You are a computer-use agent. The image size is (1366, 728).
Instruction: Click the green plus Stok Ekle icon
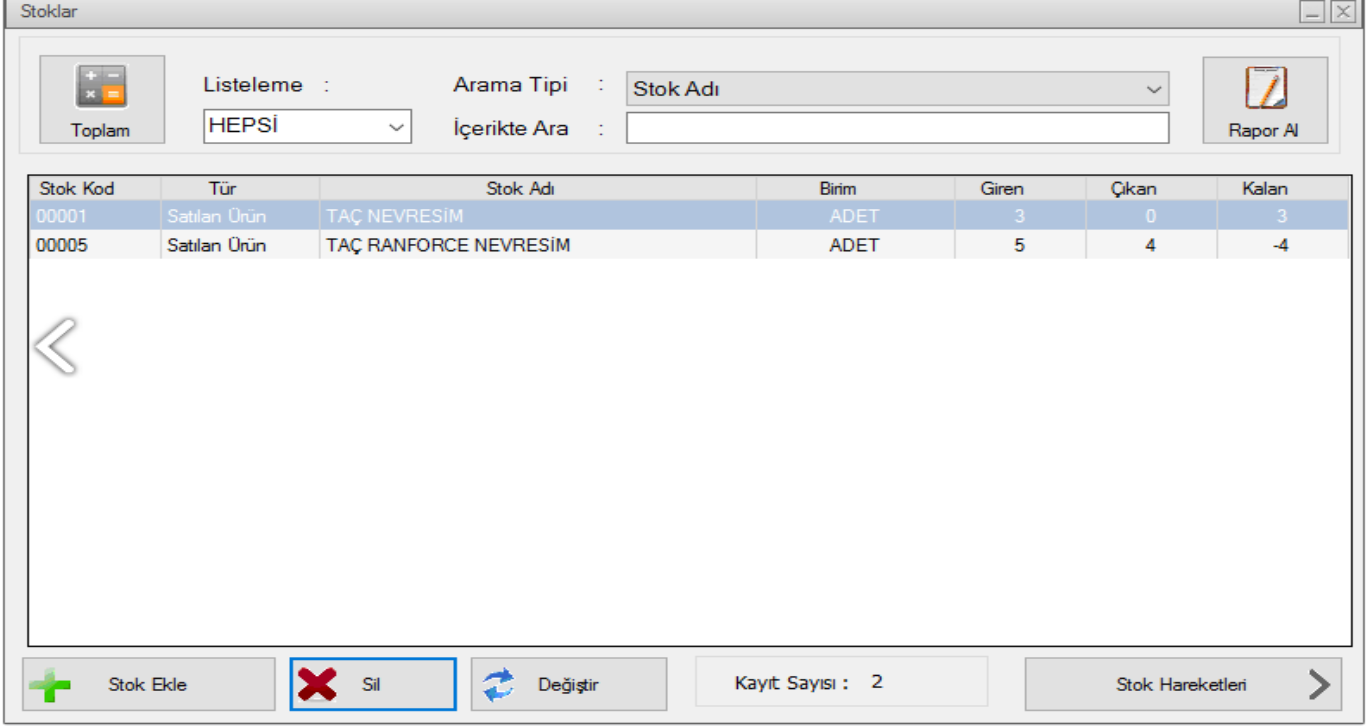coord(50,685)
